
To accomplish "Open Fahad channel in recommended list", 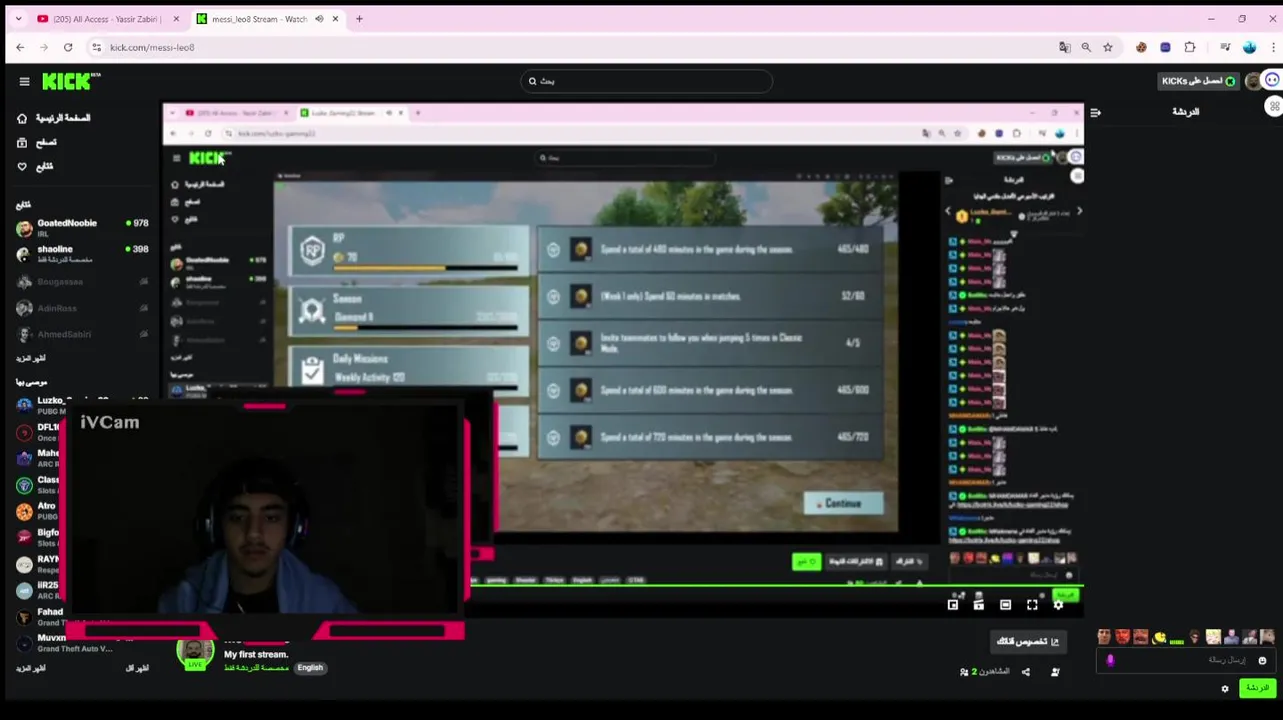I will [40, 616].
